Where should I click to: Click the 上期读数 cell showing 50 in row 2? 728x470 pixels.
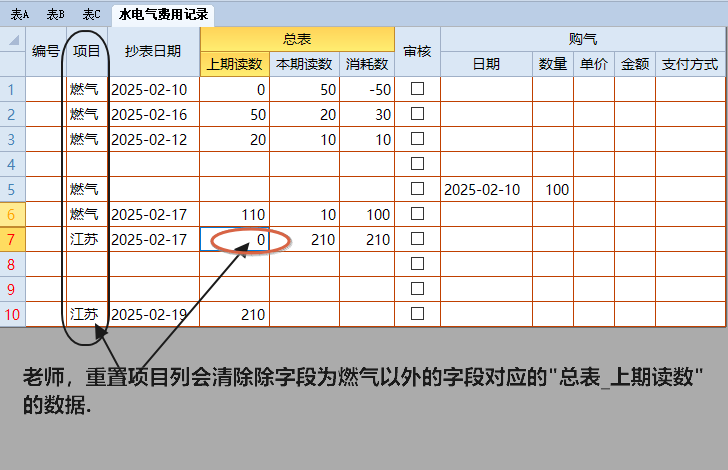point(234,114)
